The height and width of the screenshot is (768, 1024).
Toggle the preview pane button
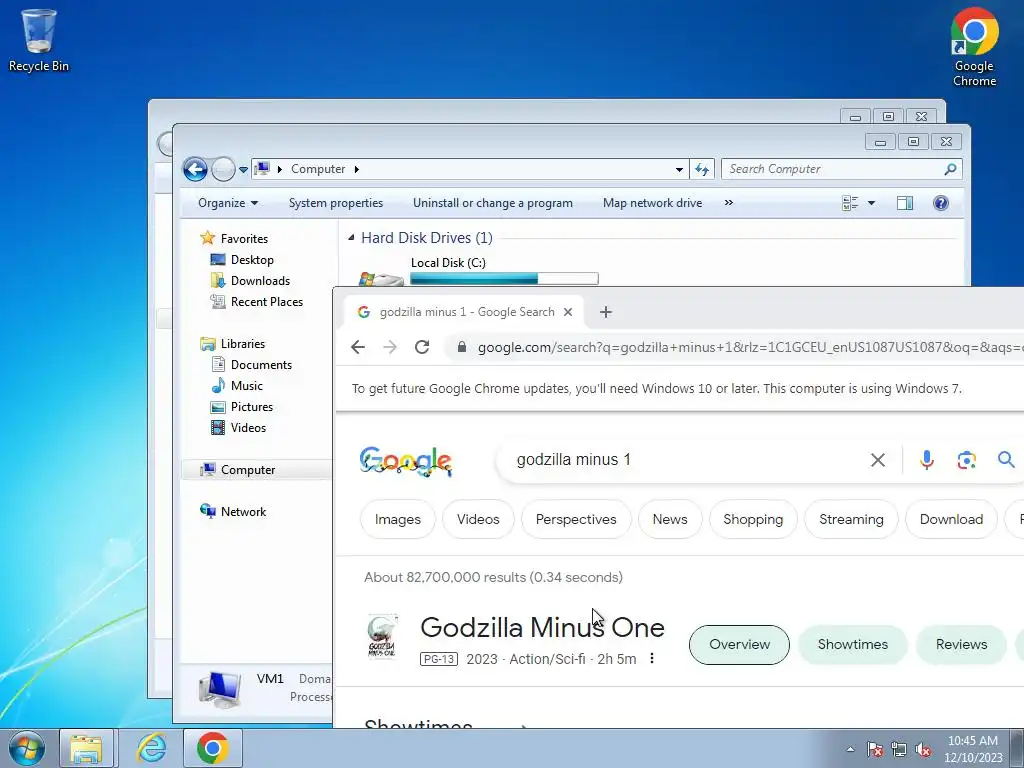point(904,203)
